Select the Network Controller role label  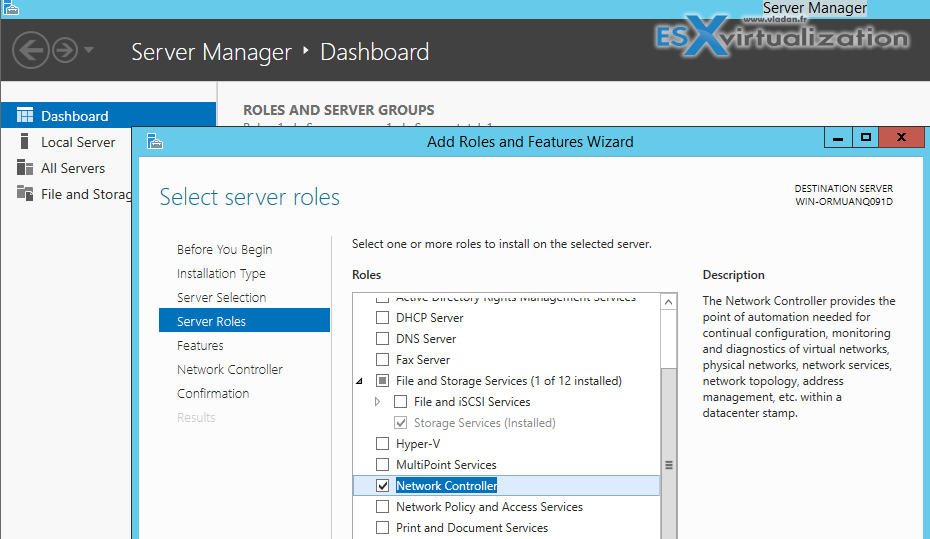tap(447, 486)
